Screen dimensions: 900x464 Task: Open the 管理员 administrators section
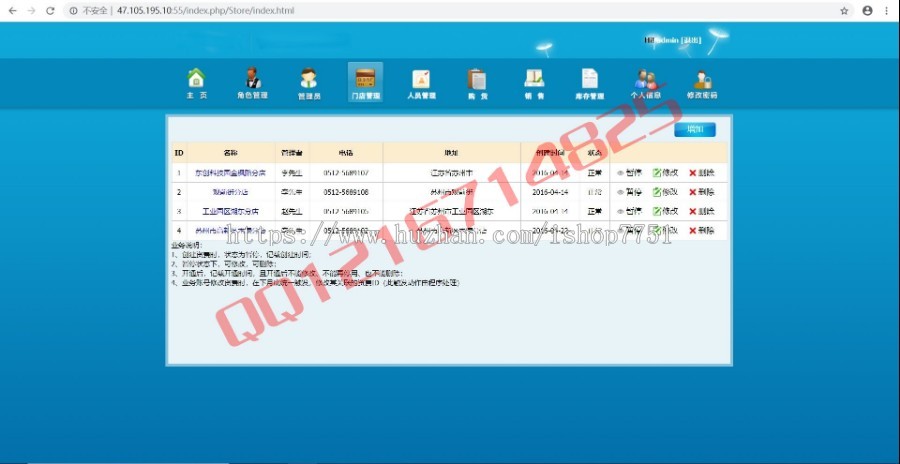pos(309,84)
